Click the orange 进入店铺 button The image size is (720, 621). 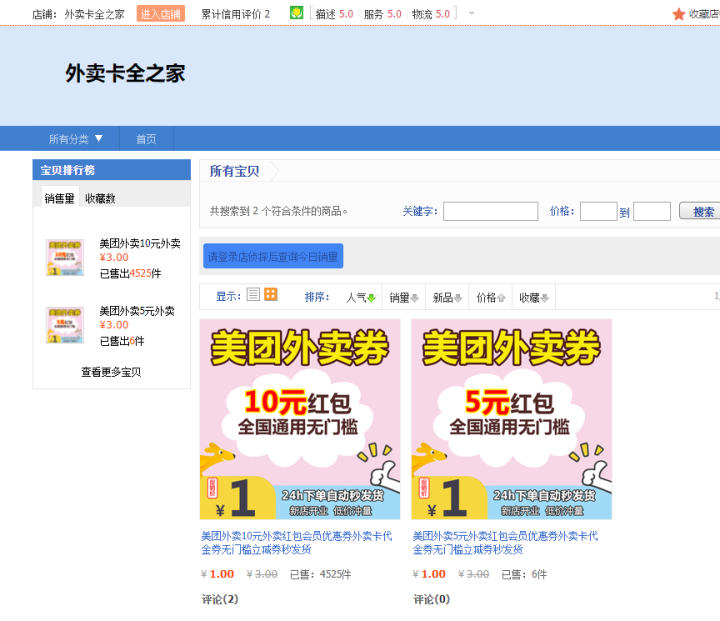tap(160, 14)
